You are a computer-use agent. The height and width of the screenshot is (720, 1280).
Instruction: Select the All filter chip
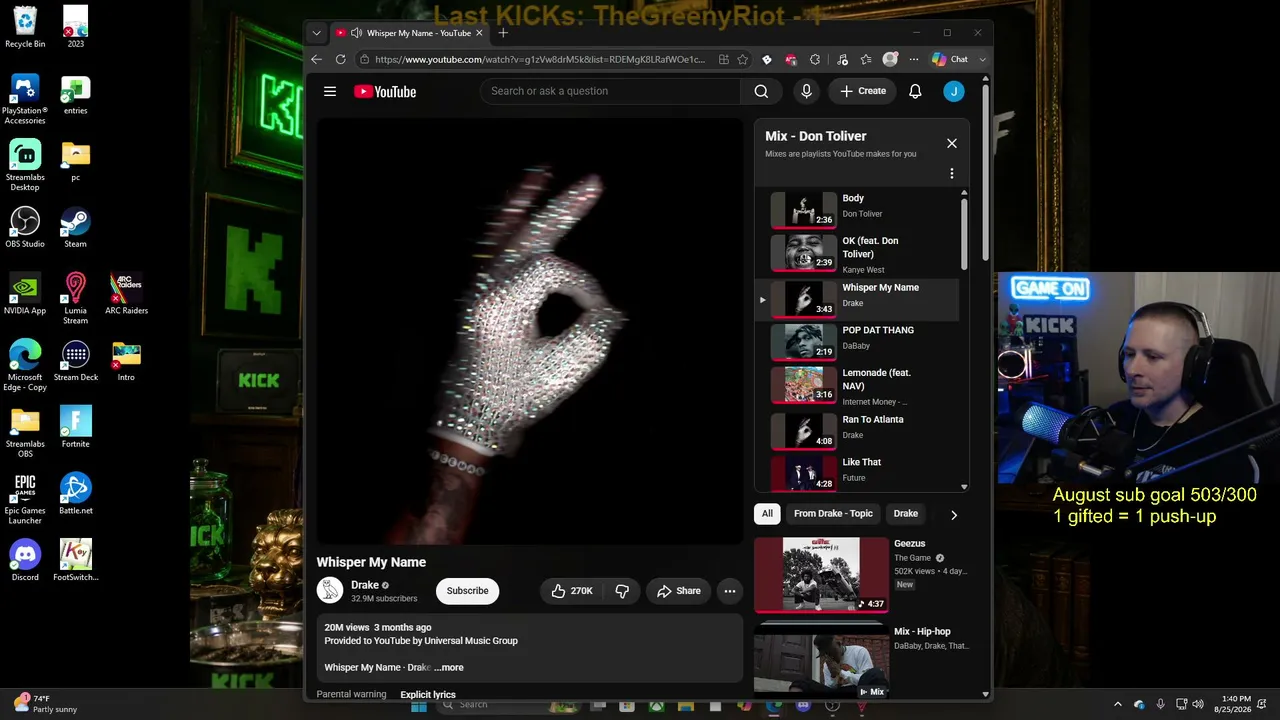coord(767,514)
